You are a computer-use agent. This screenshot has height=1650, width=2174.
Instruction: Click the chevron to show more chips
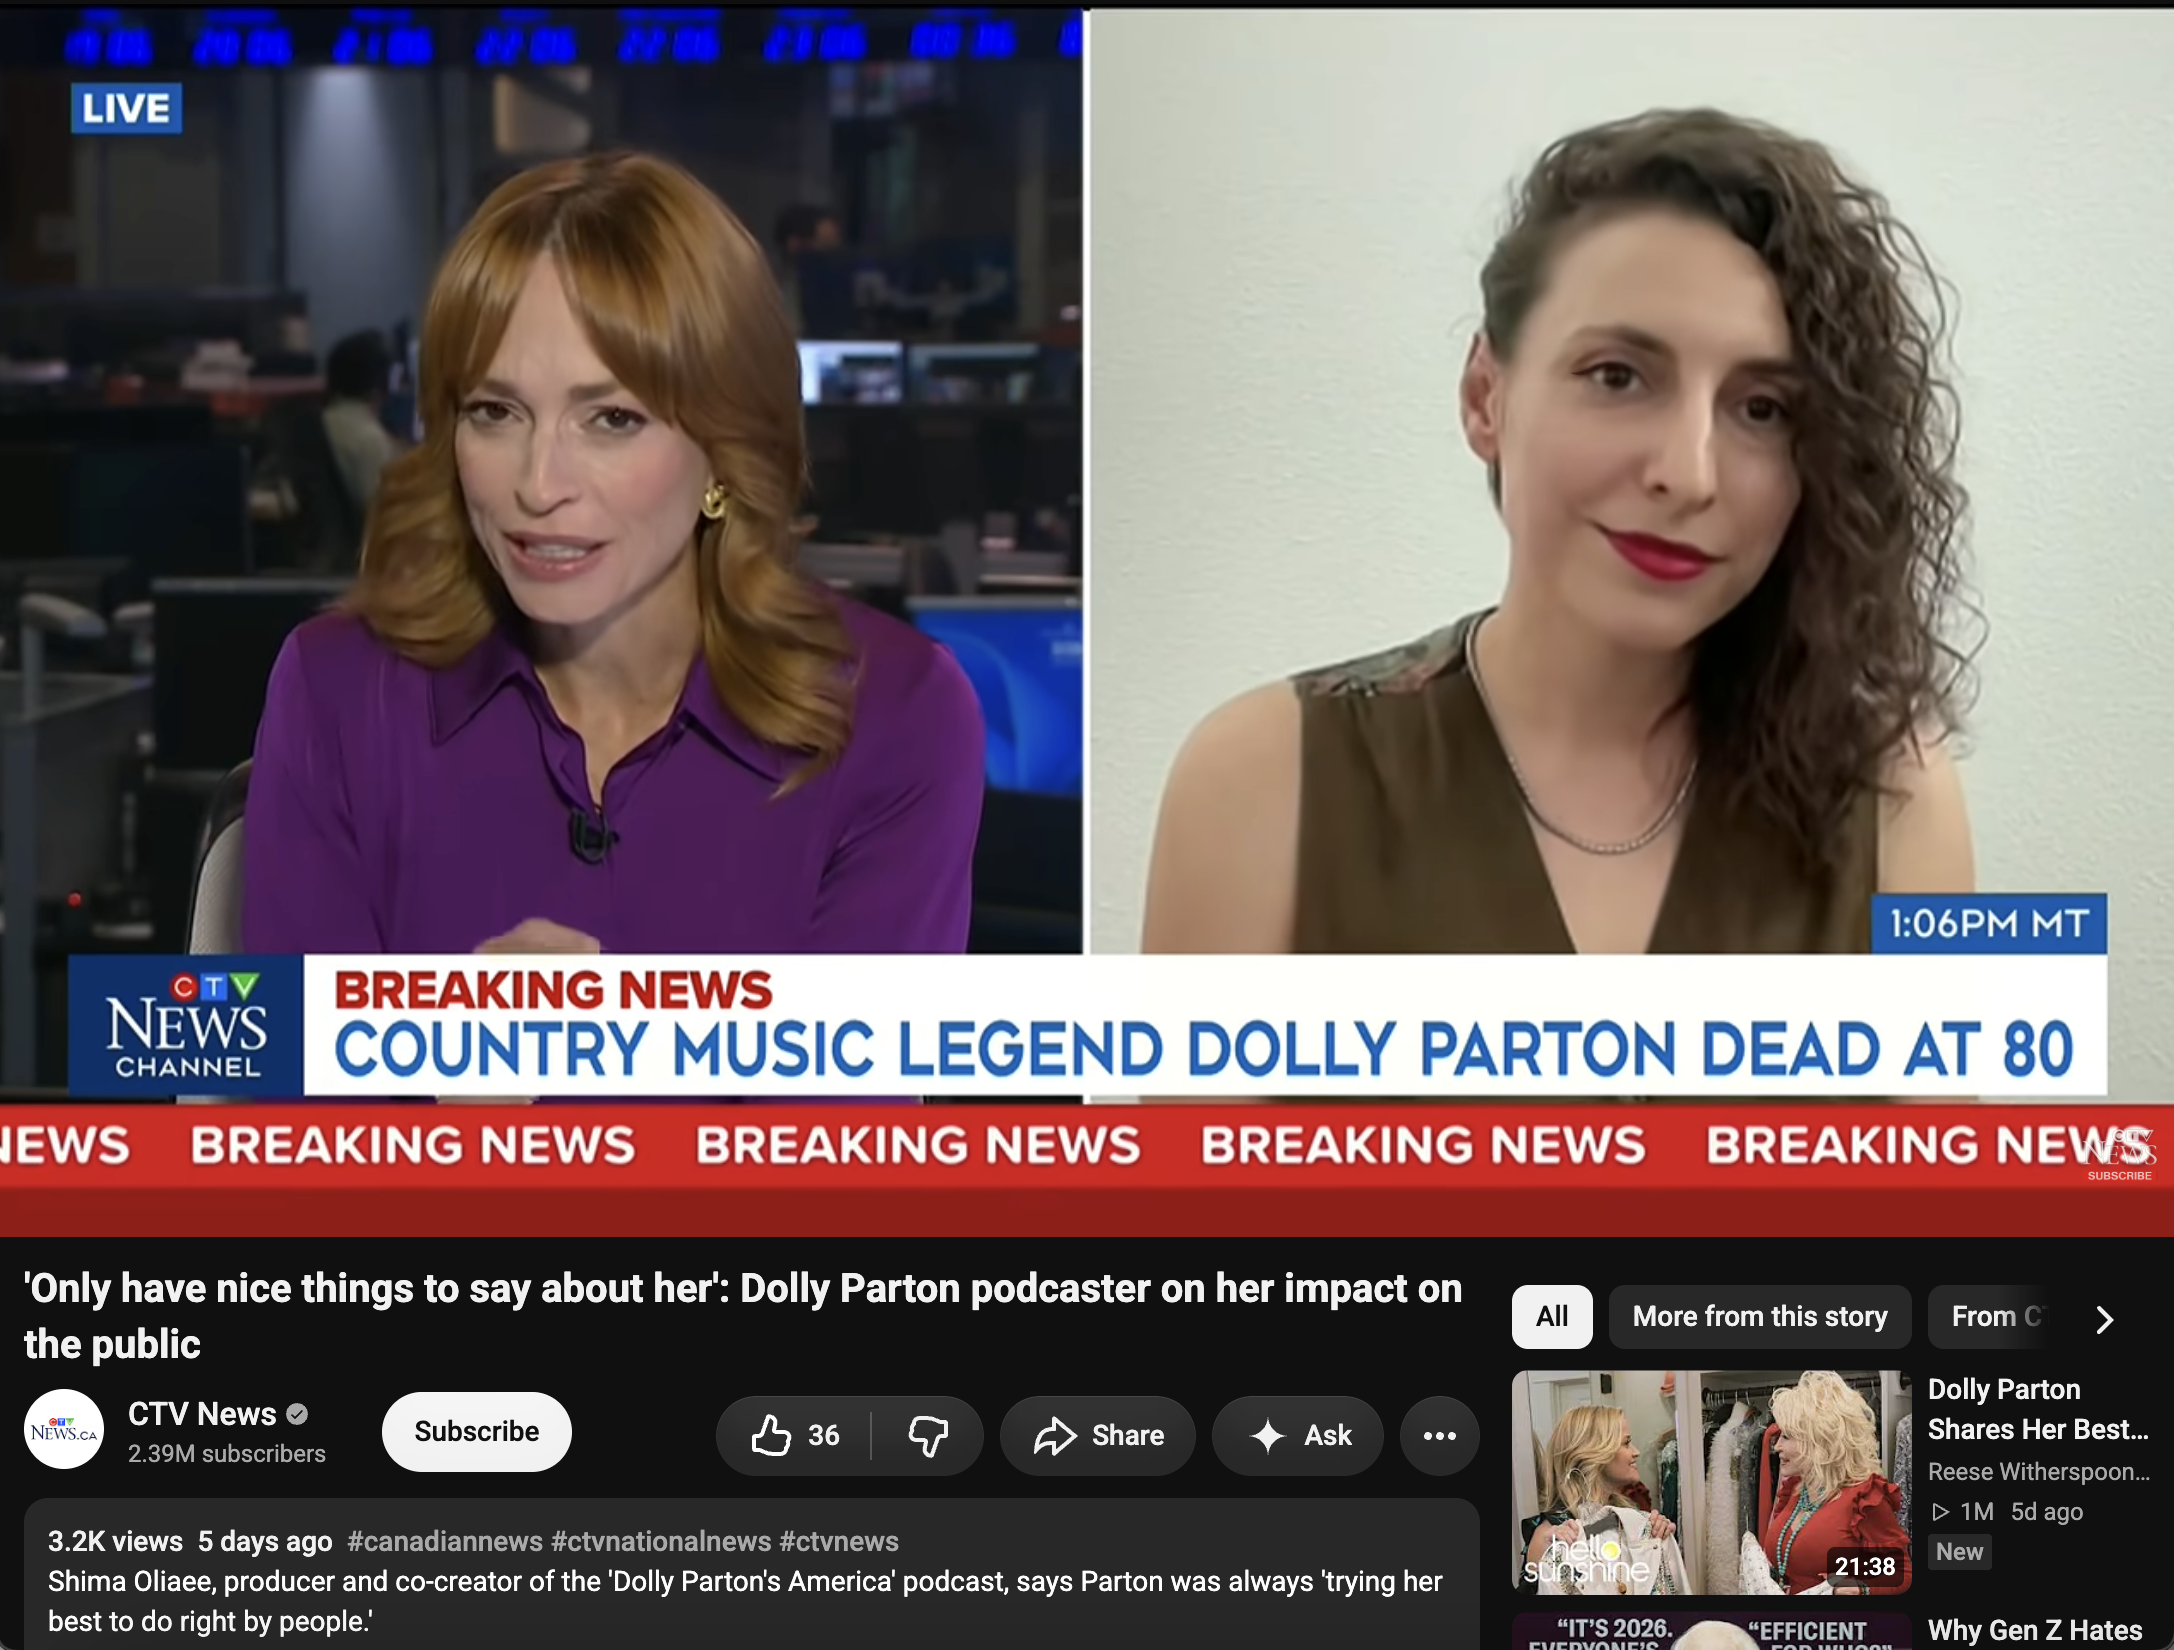[x=2104, y=1319]
